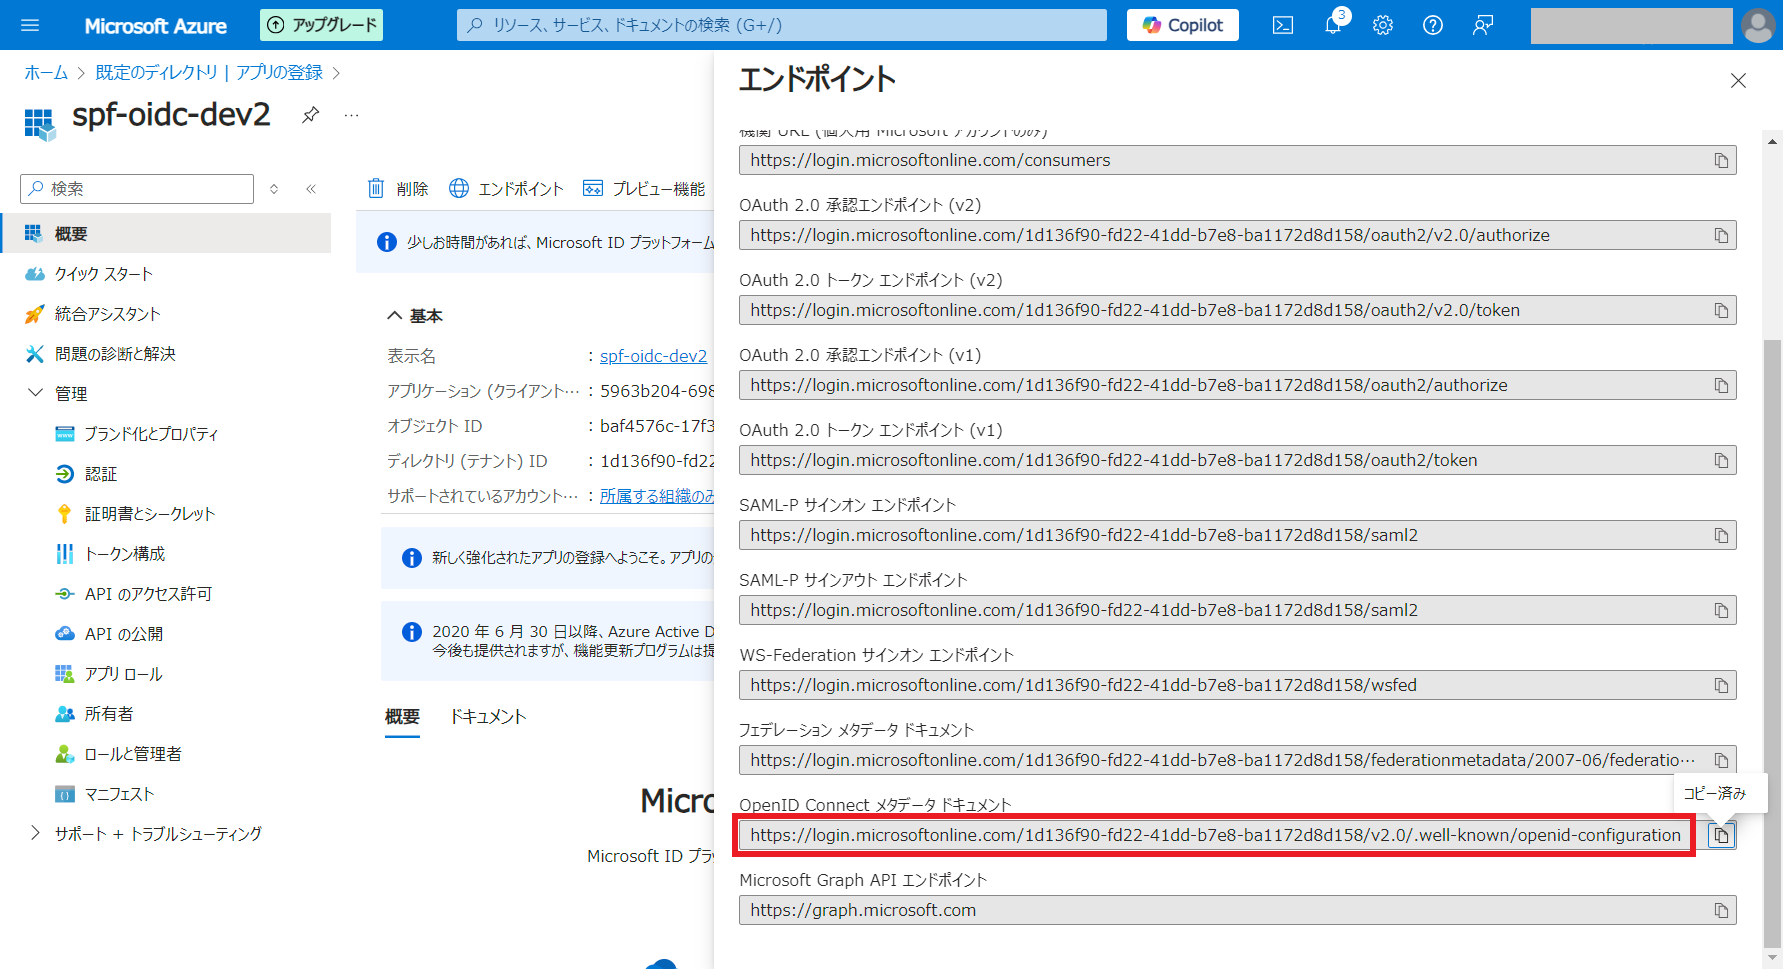Screen dimensions: 1783x969
Task: Copy the OAuth 2.0 authorize v1 endpoint
Action: tap(1721, 385)
